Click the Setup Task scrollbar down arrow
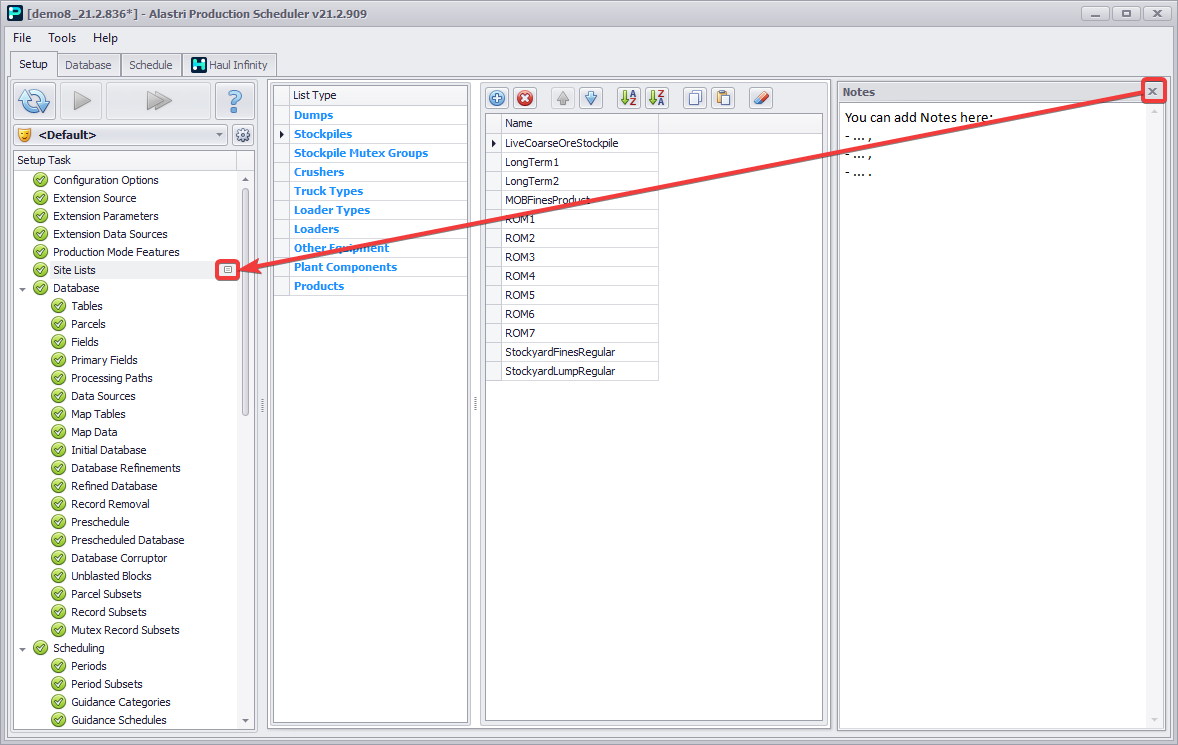Image resolution: width=1178 pixels, height=745 pixels. (245, 721)
